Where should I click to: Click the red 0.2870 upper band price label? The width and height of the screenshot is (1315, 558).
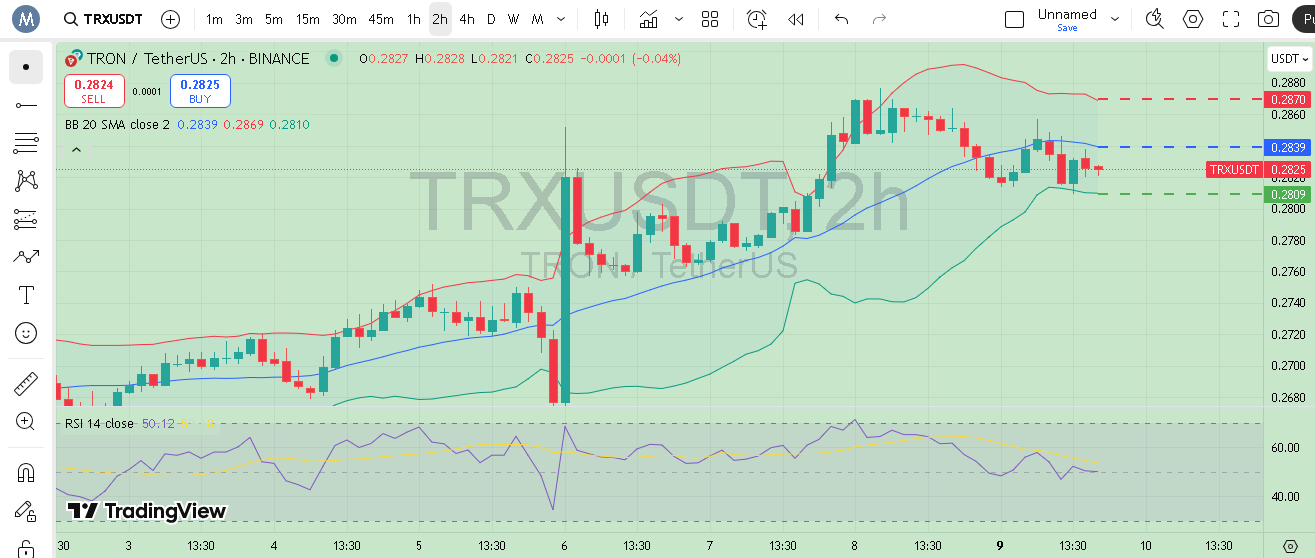1288,99
